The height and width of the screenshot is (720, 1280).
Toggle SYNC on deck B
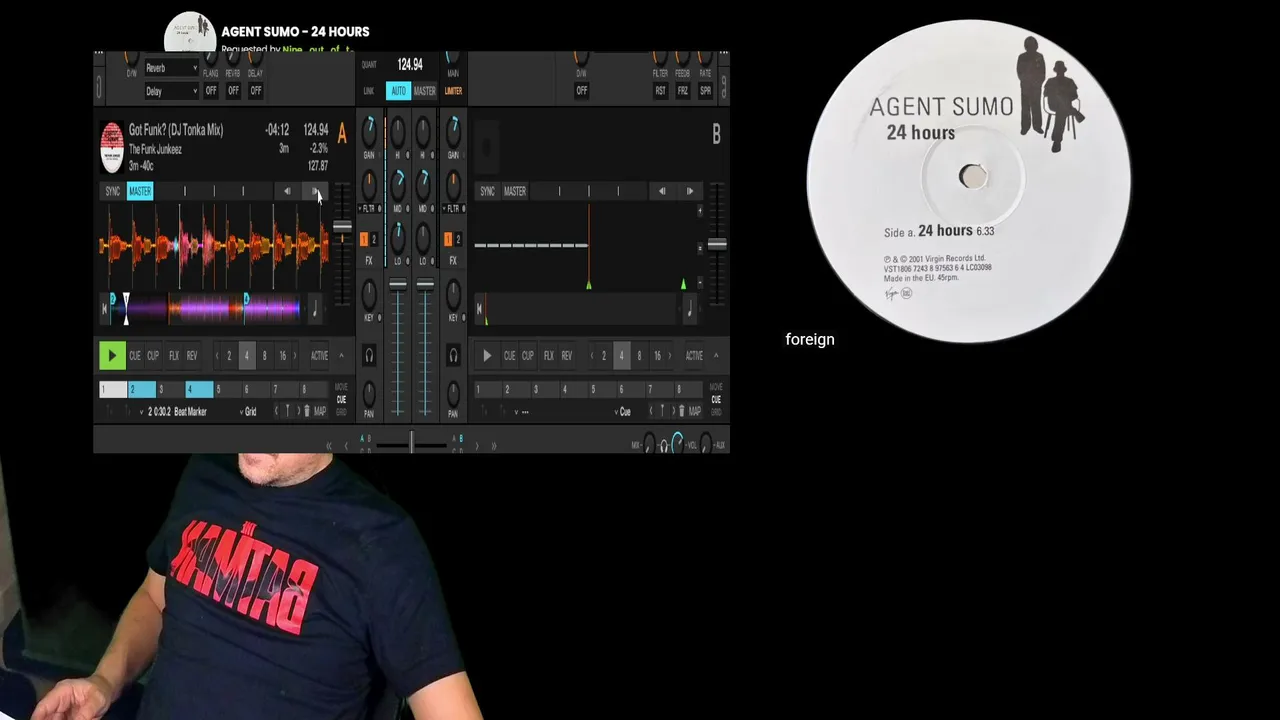[x=487, y=191]
